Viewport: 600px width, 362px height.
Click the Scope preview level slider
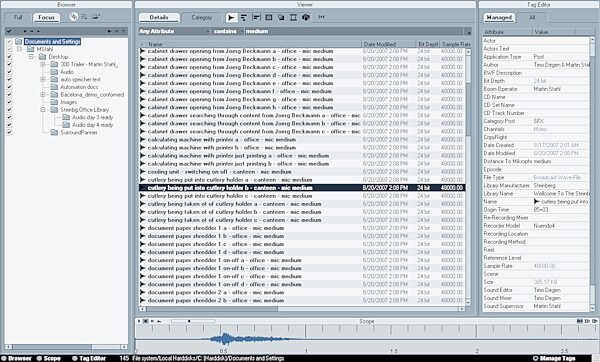tap(193, 321)
